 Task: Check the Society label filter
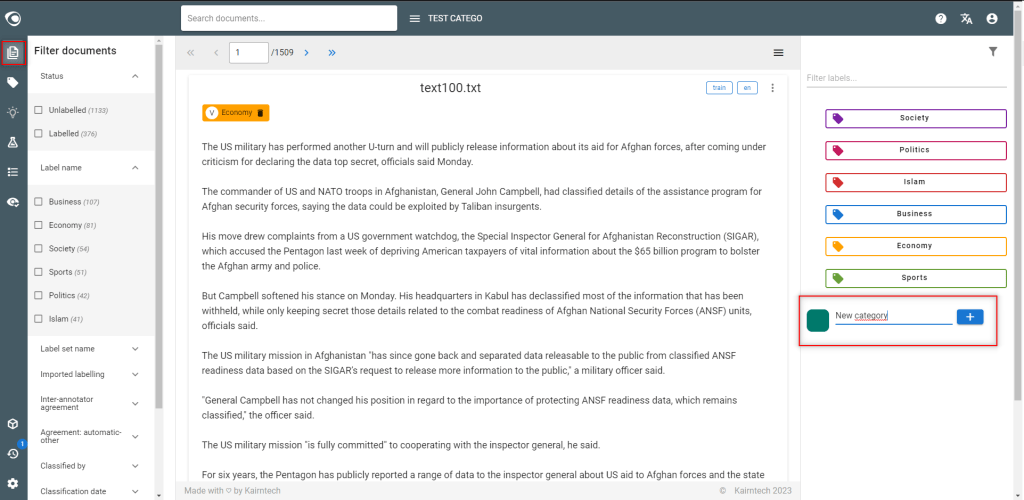click(39, 249)
